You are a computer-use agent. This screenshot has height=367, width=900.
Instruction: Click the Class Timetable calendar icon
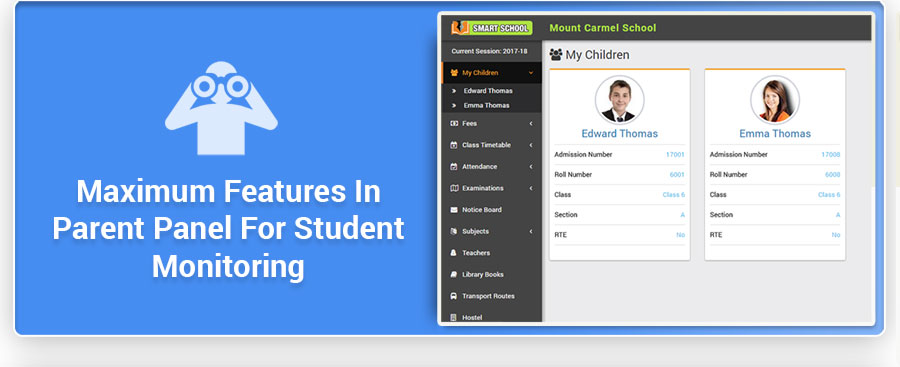coord(454,145)
